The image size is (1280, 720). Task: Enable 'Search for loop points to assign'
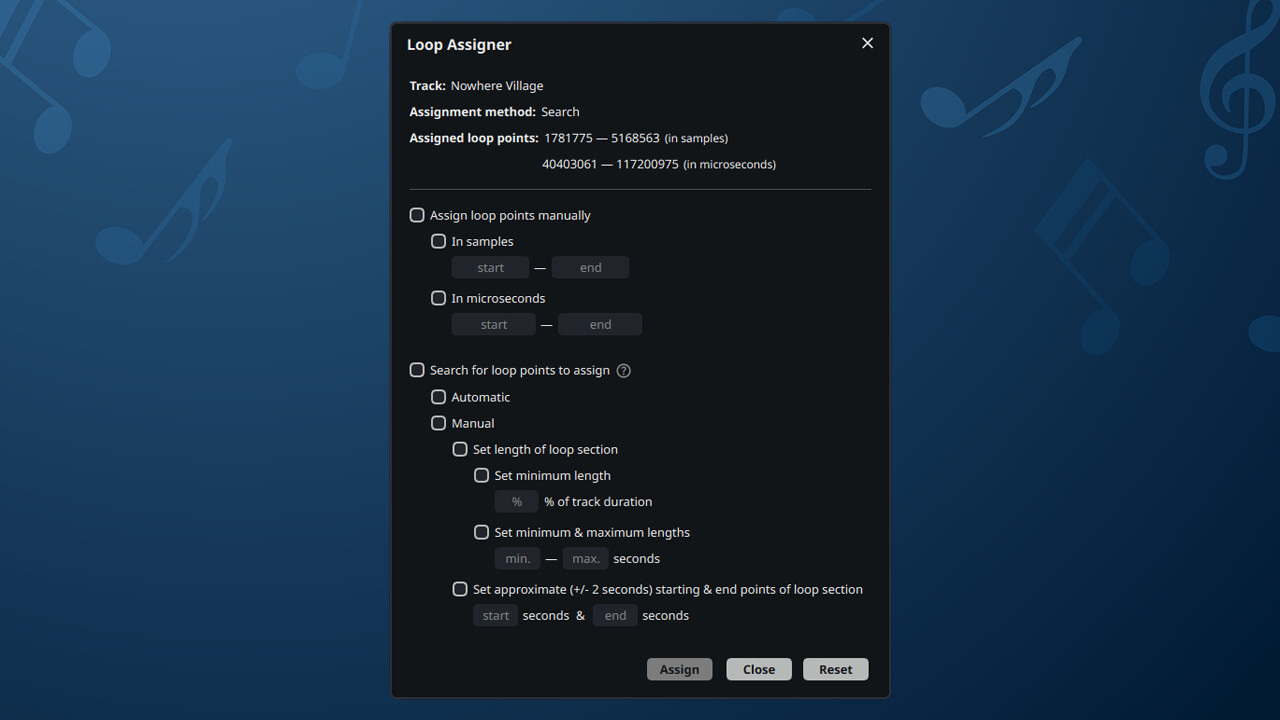coord(417,369)
